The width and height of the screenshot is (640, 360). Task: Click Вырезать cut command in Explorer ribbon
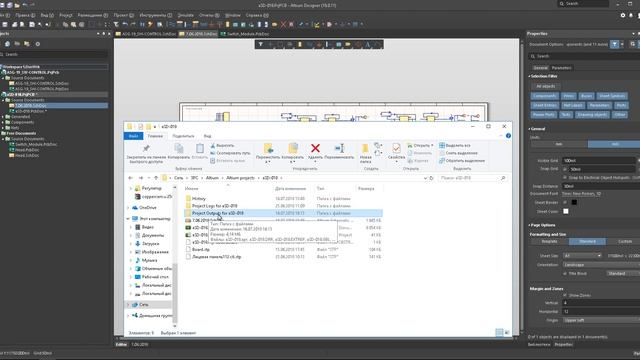222,145
